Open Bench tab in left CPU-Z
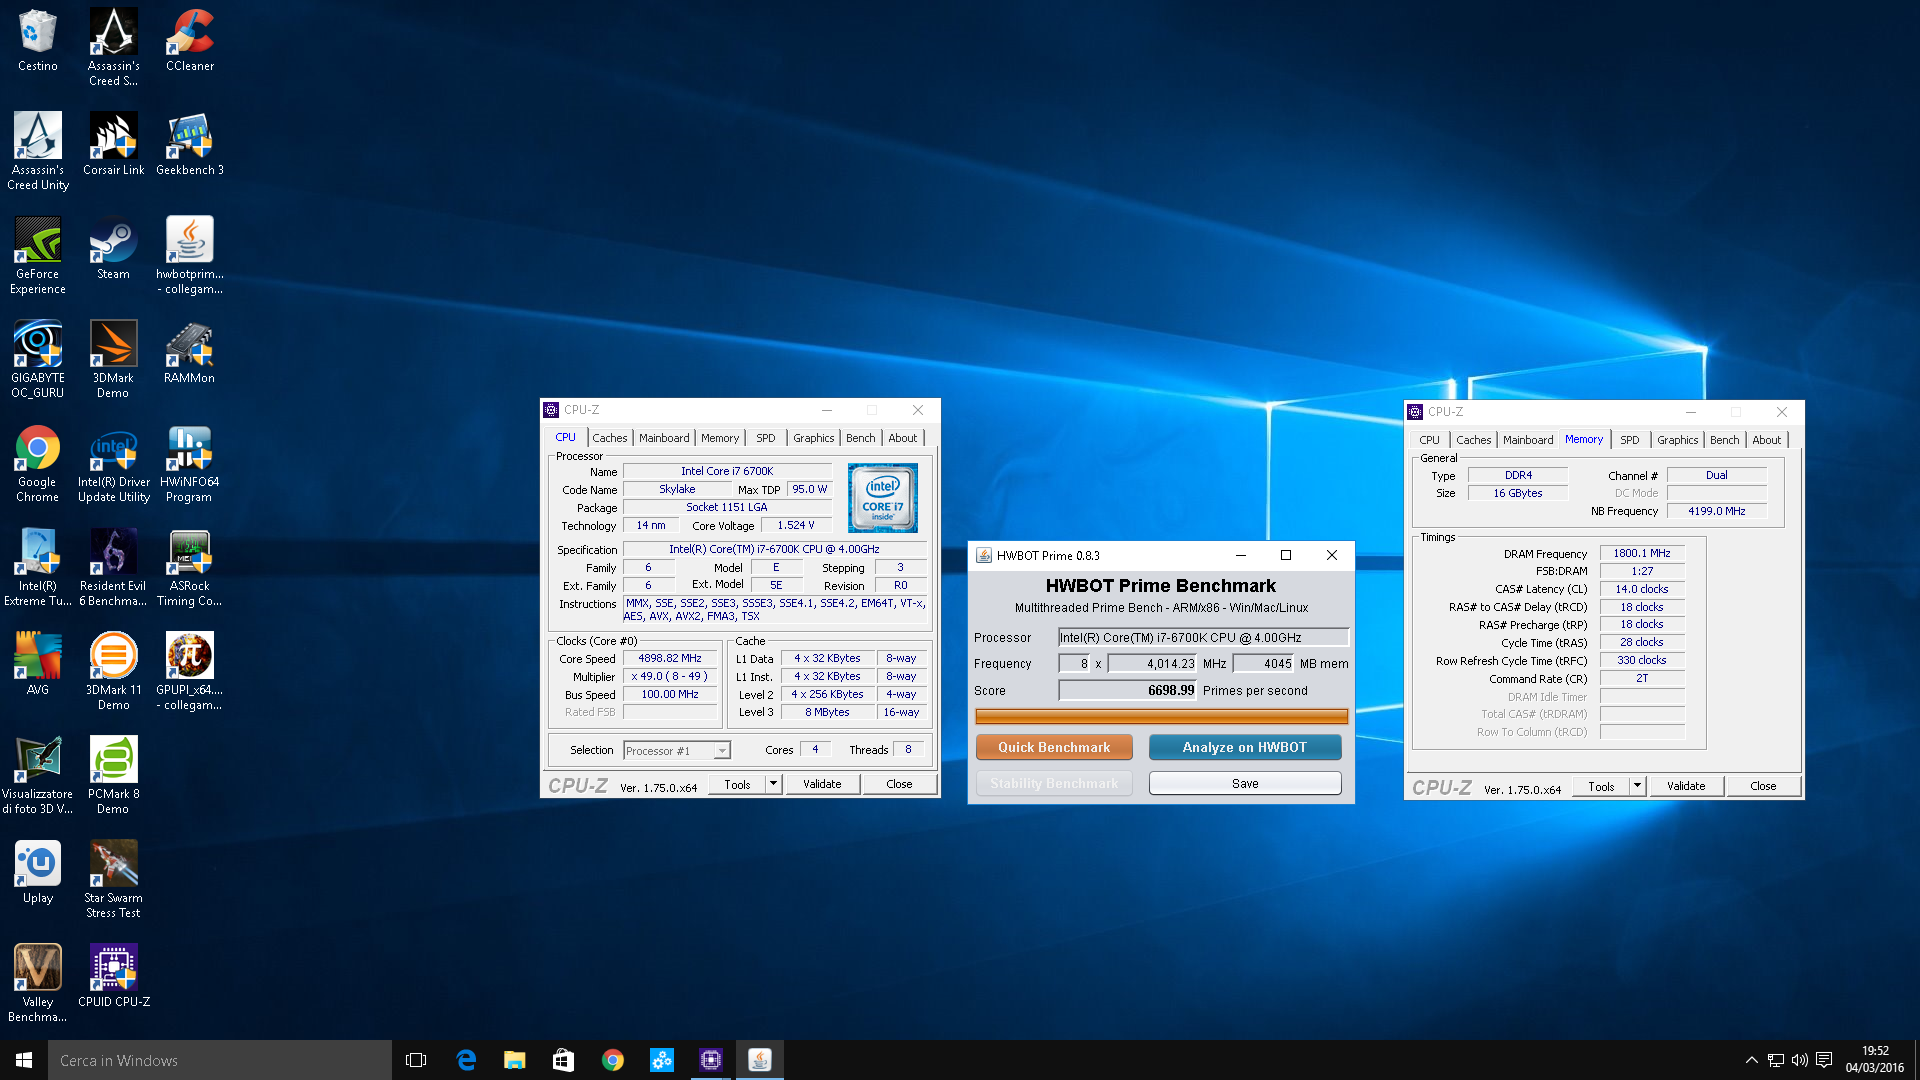 coord(860,438)
